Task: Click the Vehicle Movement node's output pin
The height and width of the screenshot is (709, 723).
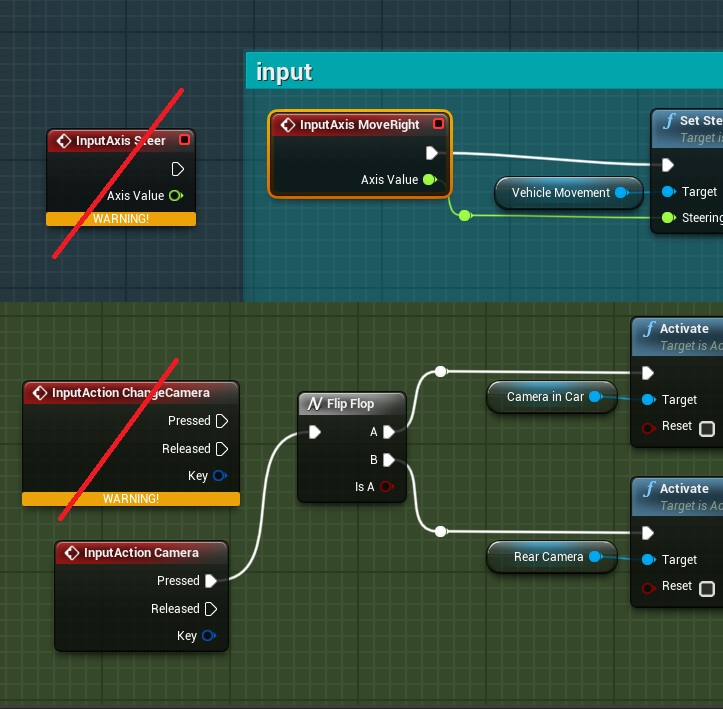Action: 621,193
